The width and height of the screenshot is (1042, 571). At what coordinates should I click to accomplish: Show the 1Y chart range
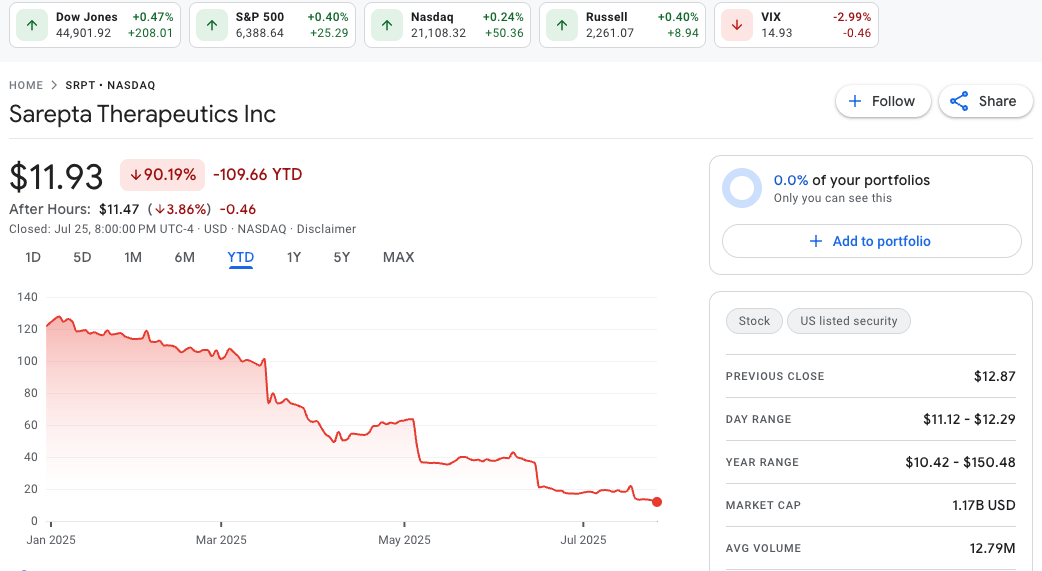click(x=294, y=257)
